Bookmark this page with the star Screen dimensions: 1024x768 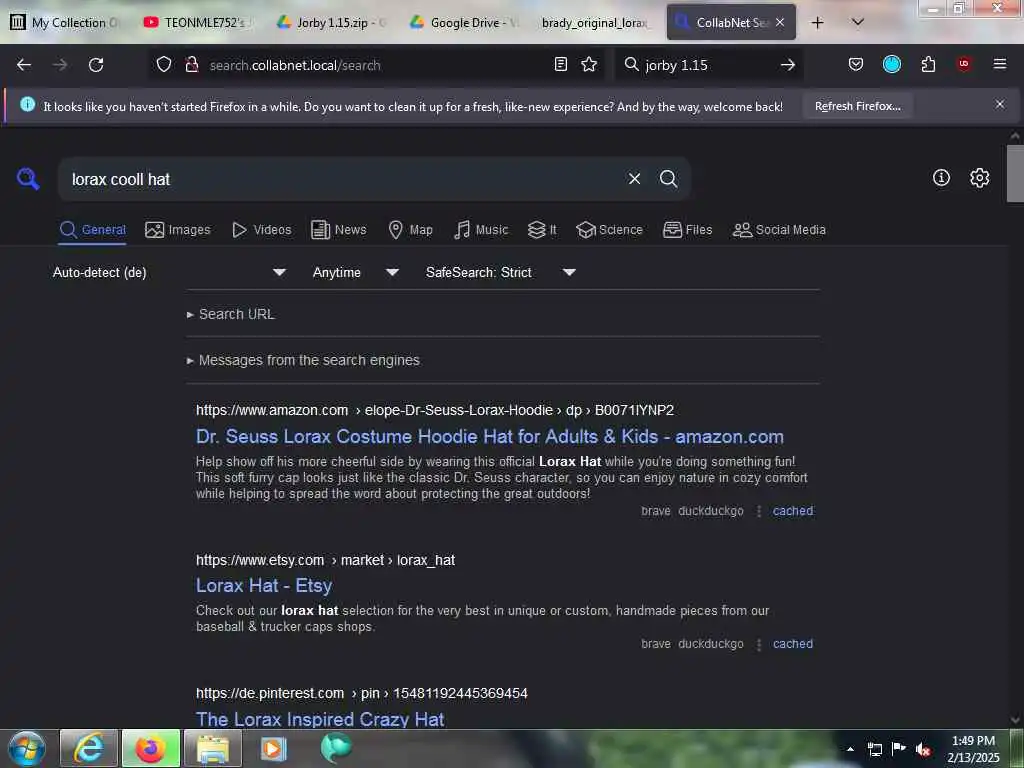[x=589, y=65]
